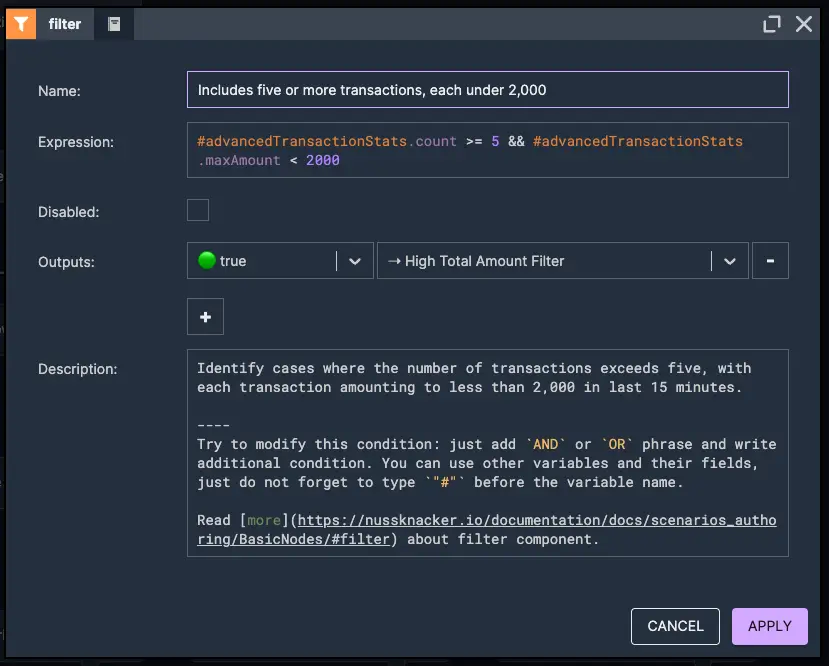This screenshot has height=666, width=829.
Task: Click the Expression label
Action: point(76,142)
